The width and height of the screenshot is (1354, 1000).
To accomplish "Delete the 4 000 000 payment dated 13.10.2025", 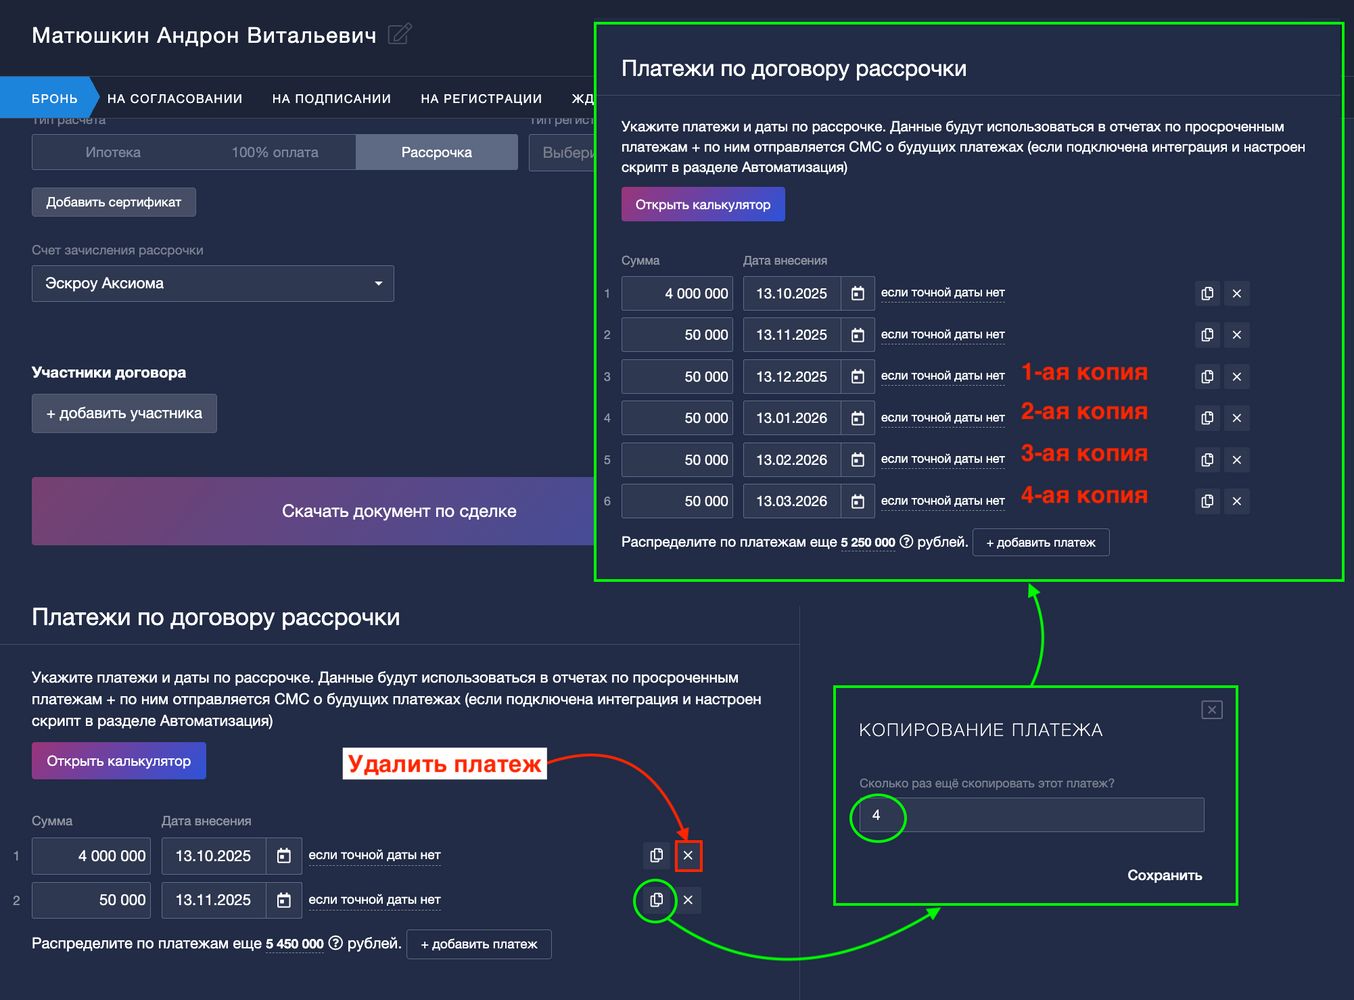I will 688,856.
